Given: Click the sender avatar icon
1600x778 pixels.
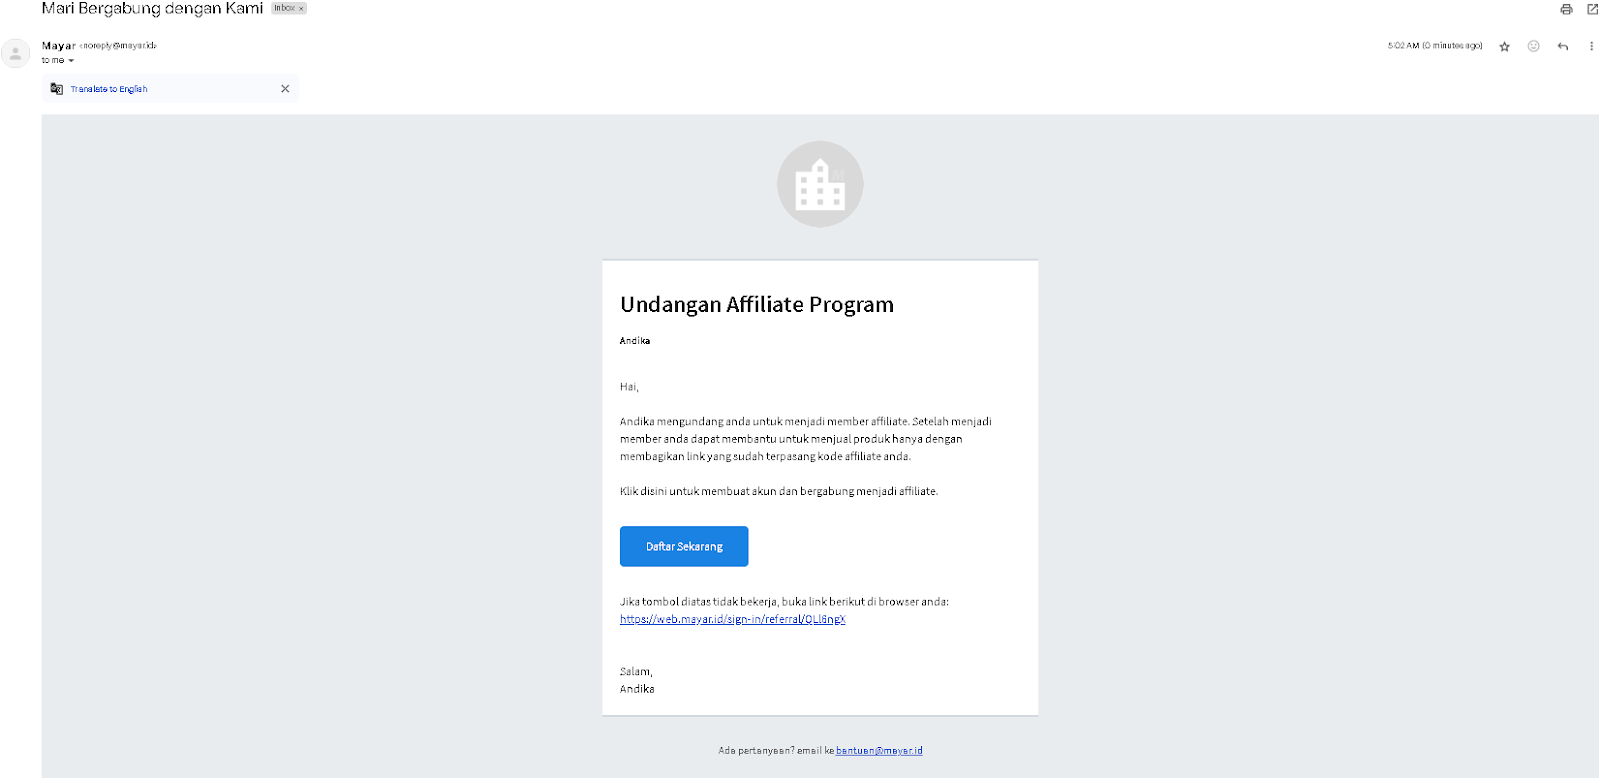Looking at the screenshot, I should 15,53.
